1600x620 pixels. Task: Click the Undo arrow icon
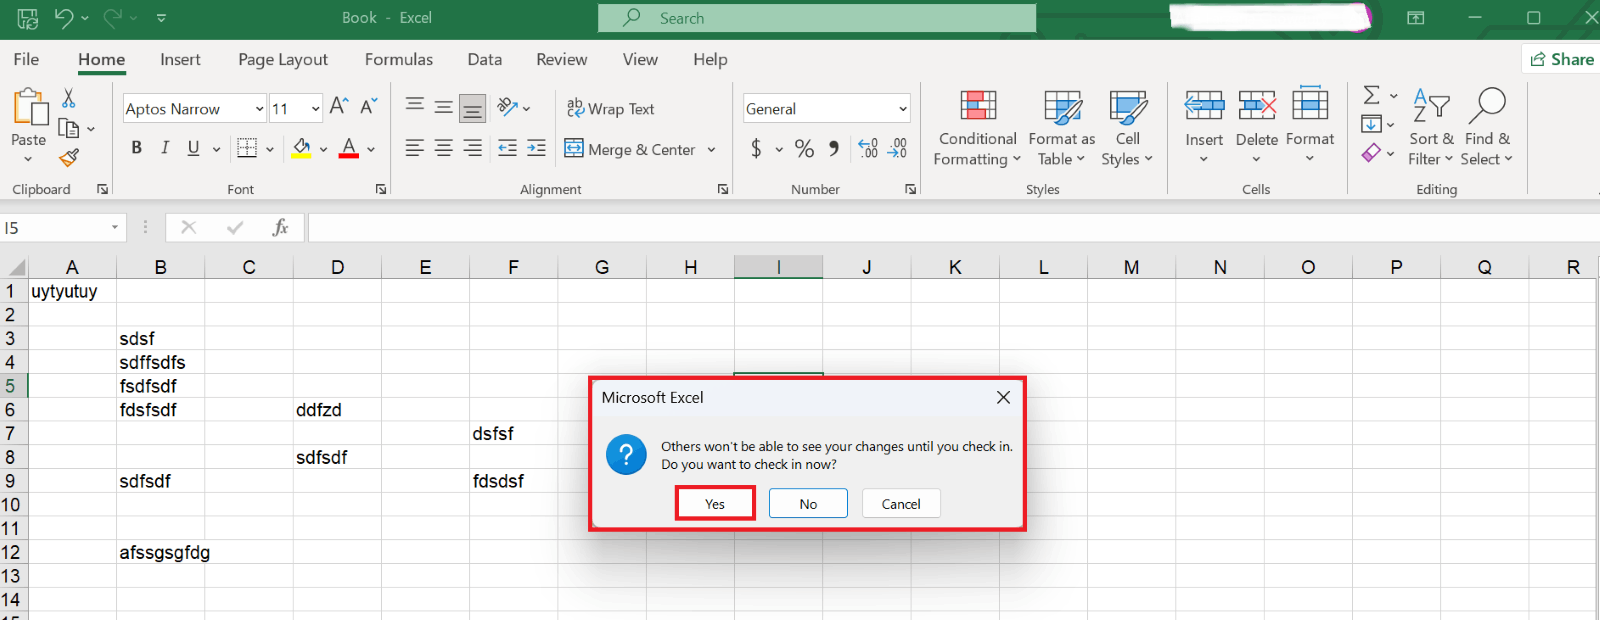click(x=64, y=17)
